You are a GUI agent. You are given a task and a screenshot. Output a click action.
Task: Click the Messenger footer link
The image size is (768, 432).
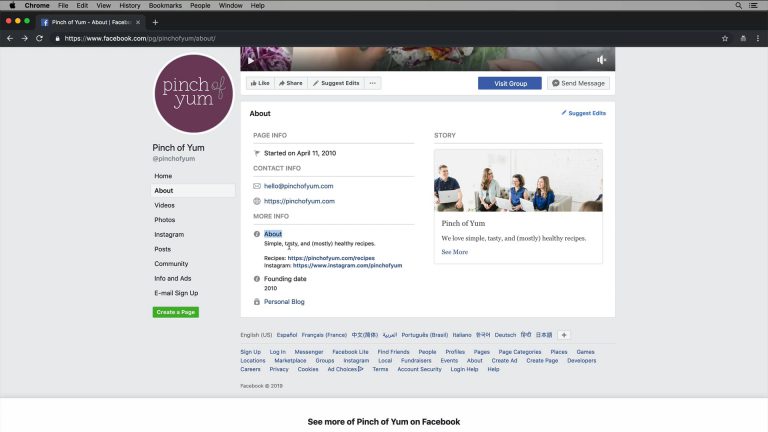coord(309,352)
